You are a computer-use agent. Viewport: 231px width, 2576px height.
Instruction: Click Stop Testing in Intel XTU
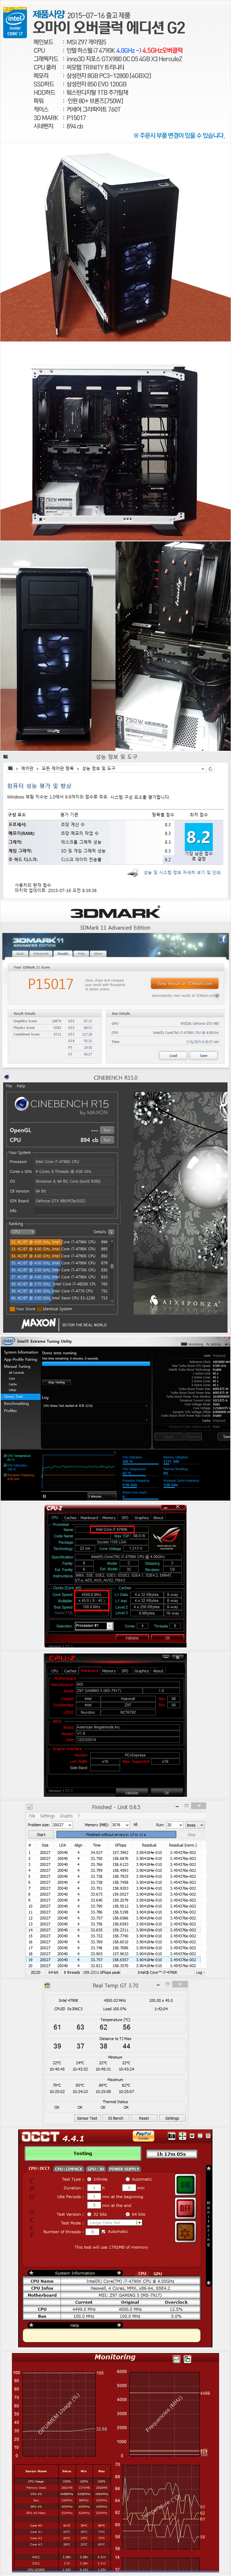(x=57, y=1382)
